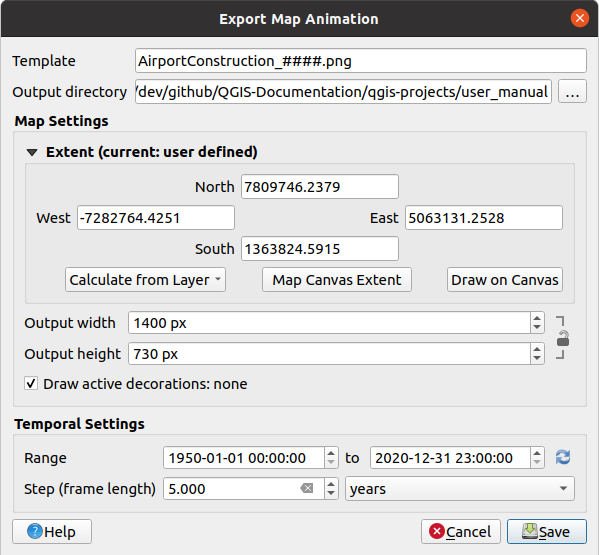Browse for output directory with ellipsis button
The image size is (599, 555).
tap(572, 92)
